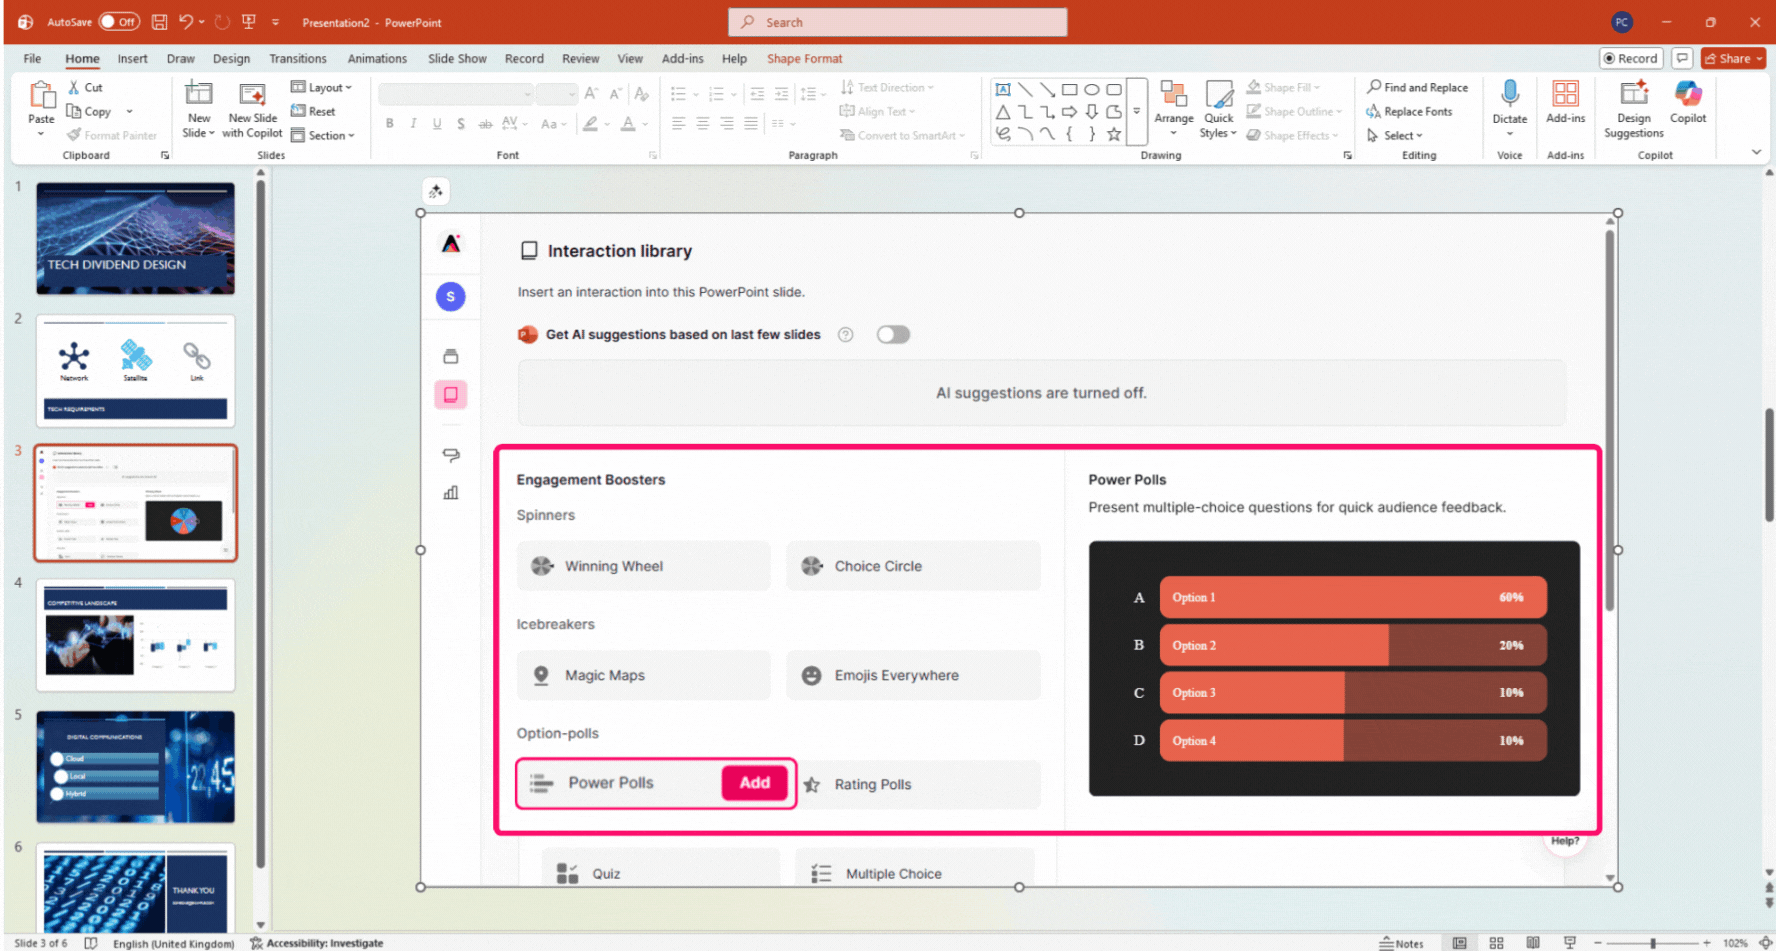Image resolution: width=1776 pixels, height=951 pixels.
Task: Click the user avatar S in sidebar
Action: (x=451, y=296)
